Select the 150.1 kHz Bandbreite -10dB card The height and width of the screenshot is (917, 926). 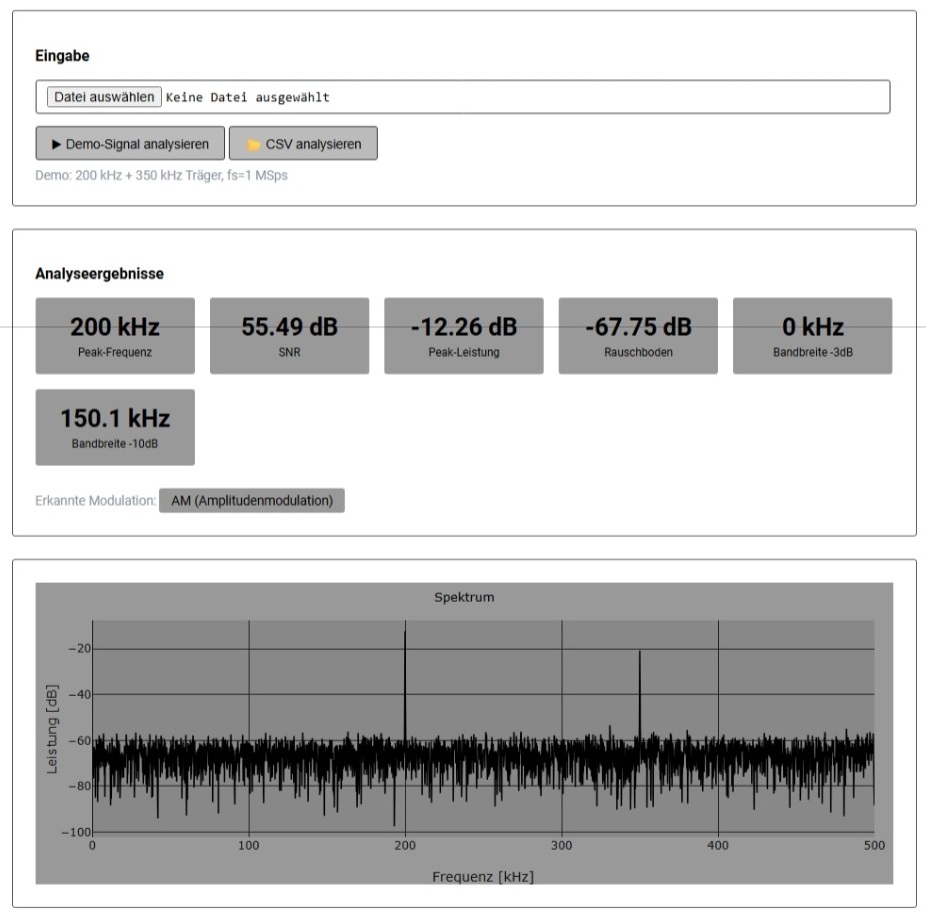[x=115, y=427]
